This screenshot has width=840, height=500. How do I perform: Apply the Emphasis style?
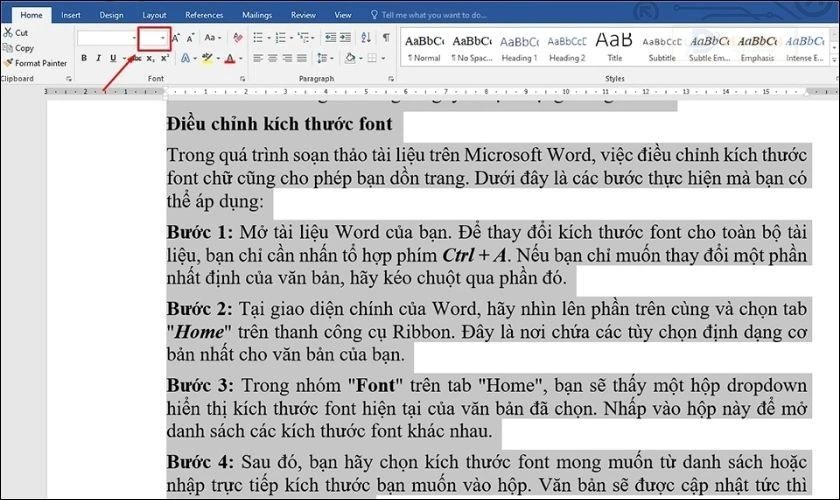tap(758, 48)
